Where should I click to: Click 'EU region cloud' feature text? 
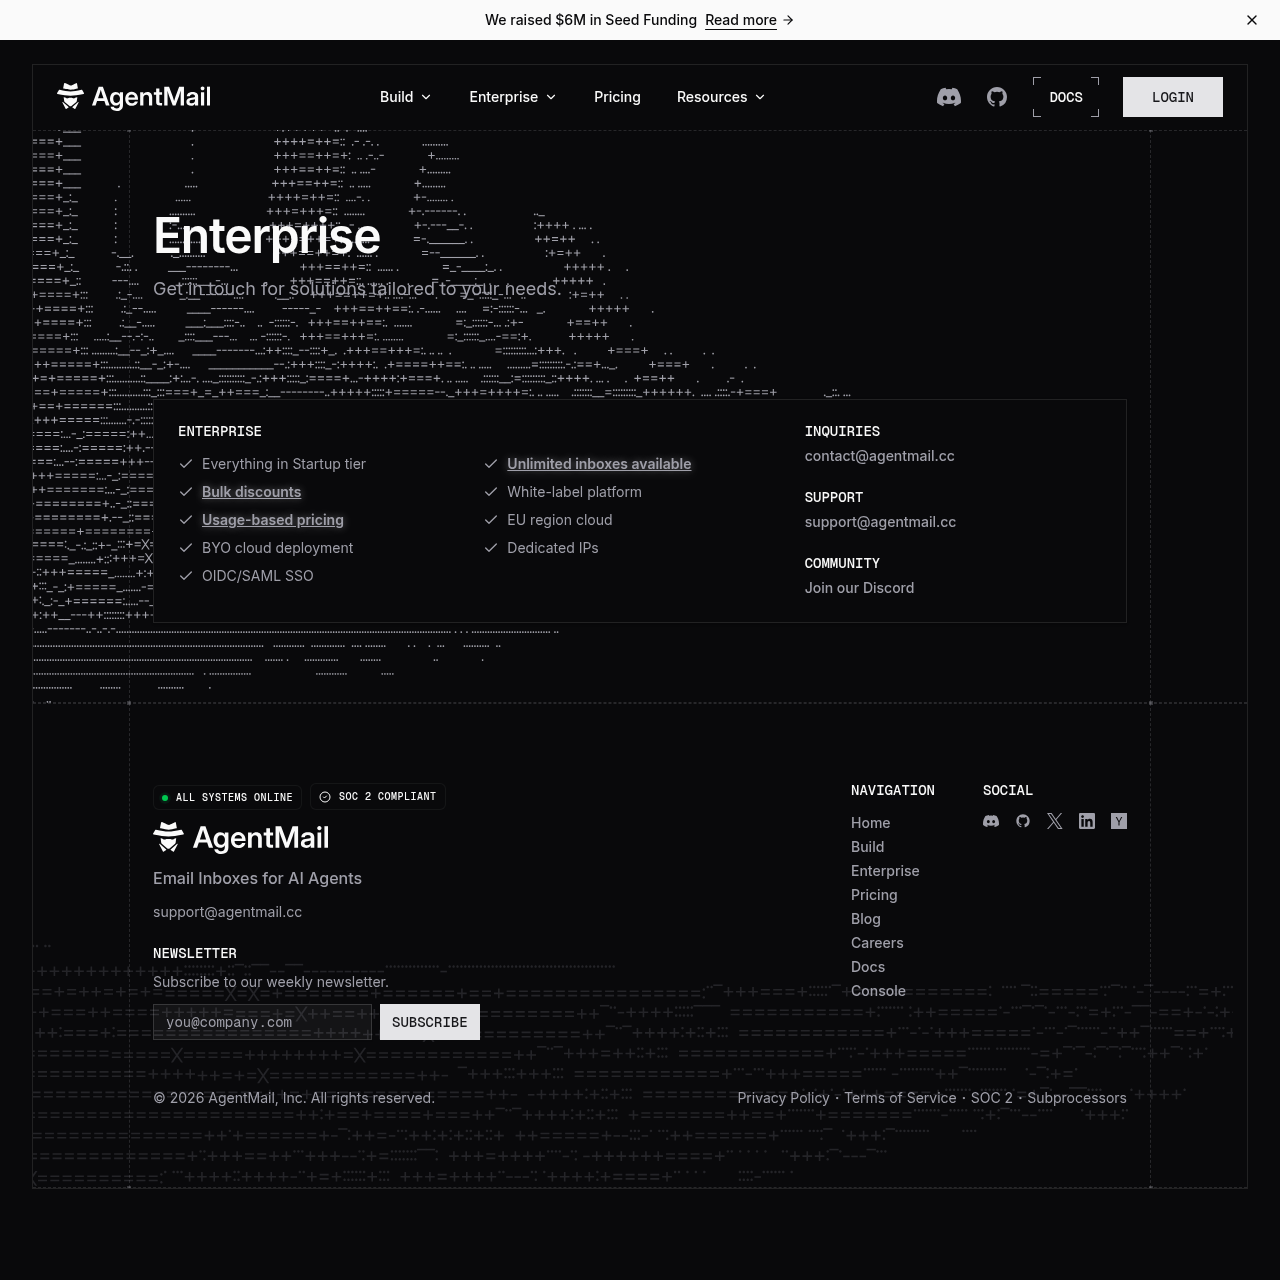[559, 520]
